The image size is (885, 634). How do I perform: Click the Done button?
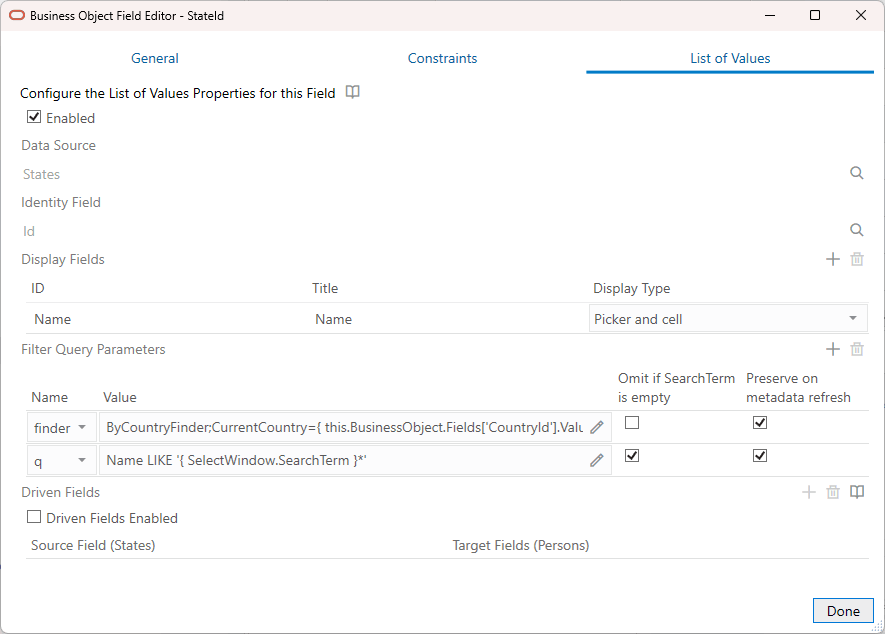point(843,610)
